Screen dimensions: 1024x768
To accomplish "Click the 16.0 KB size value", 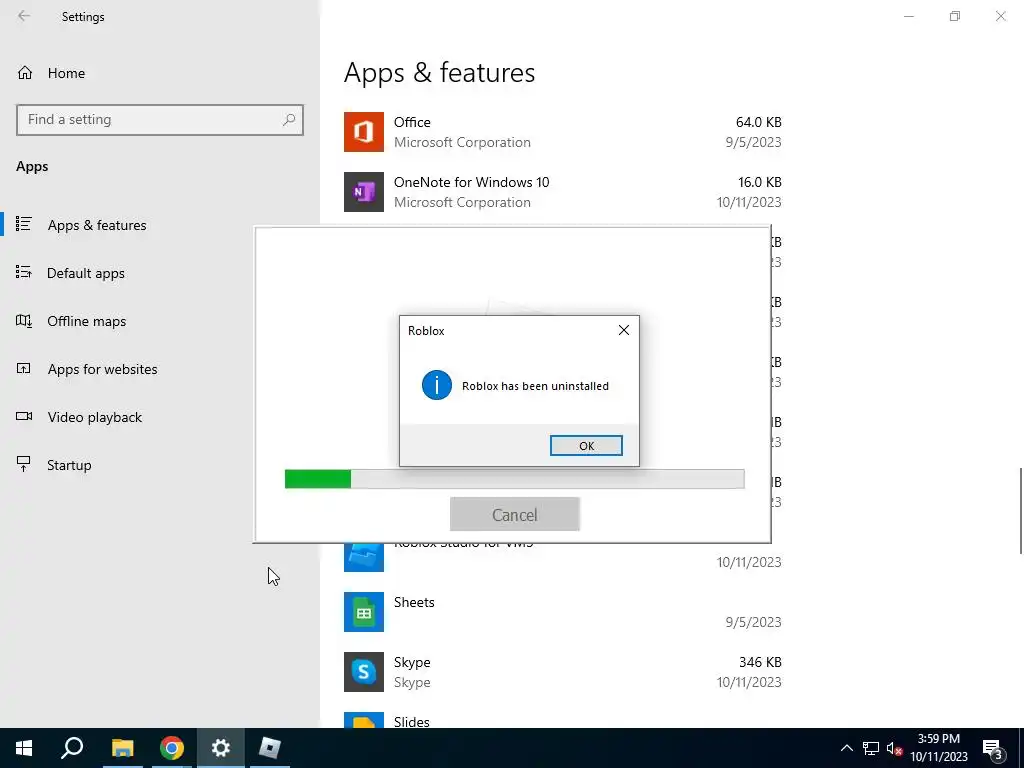I will click(x=758, y=182).
